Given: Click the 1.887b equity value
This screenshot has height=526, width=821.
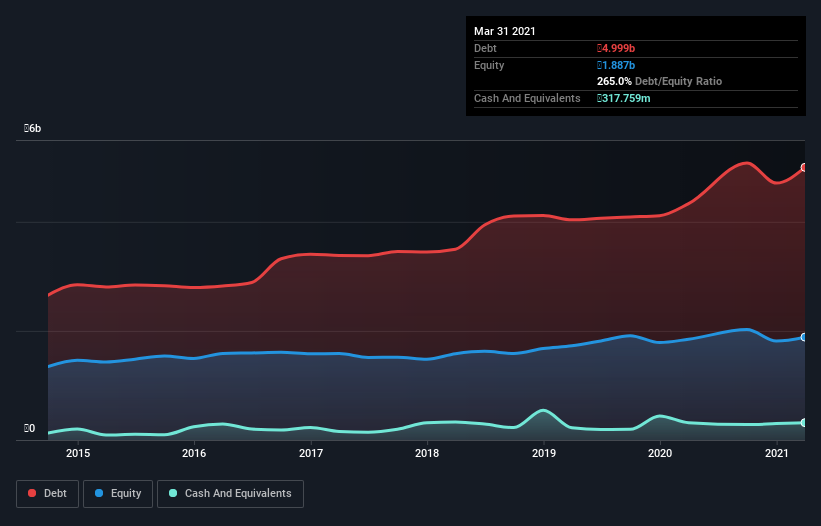Looking at the screenshot, I should click(616, 65).
